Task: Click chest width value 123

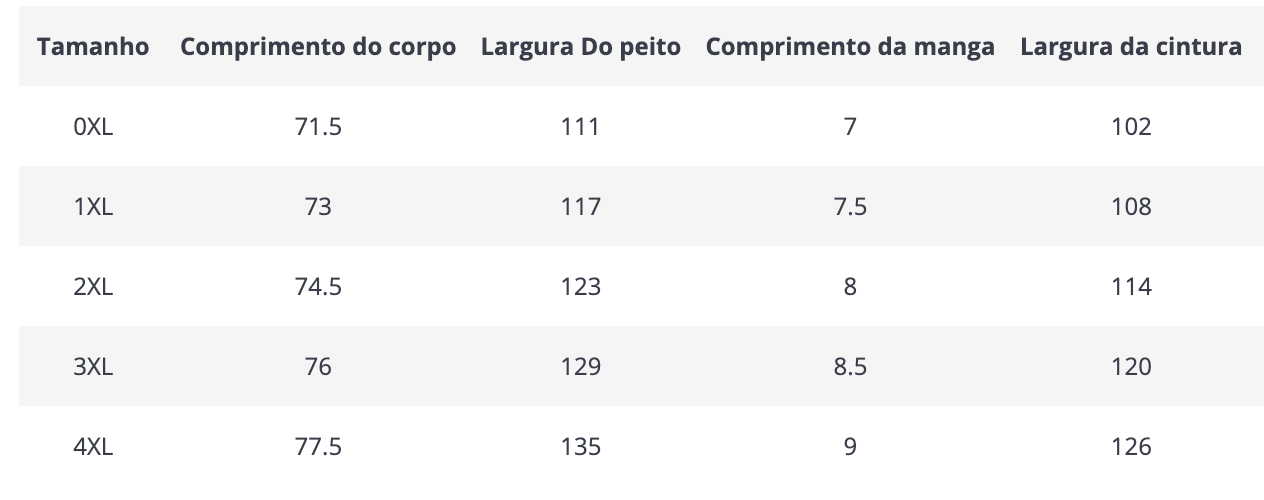Action: click(581, 287)
